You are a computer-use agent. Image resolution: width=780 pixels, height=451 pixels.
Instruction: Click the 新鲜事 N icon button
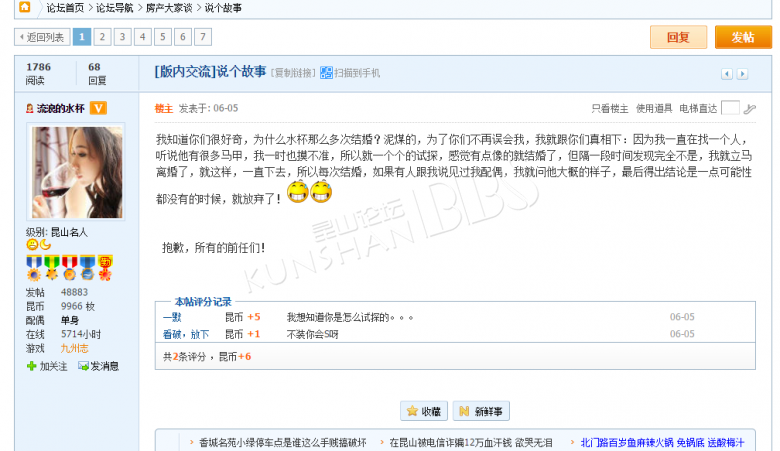coord(481,411)
